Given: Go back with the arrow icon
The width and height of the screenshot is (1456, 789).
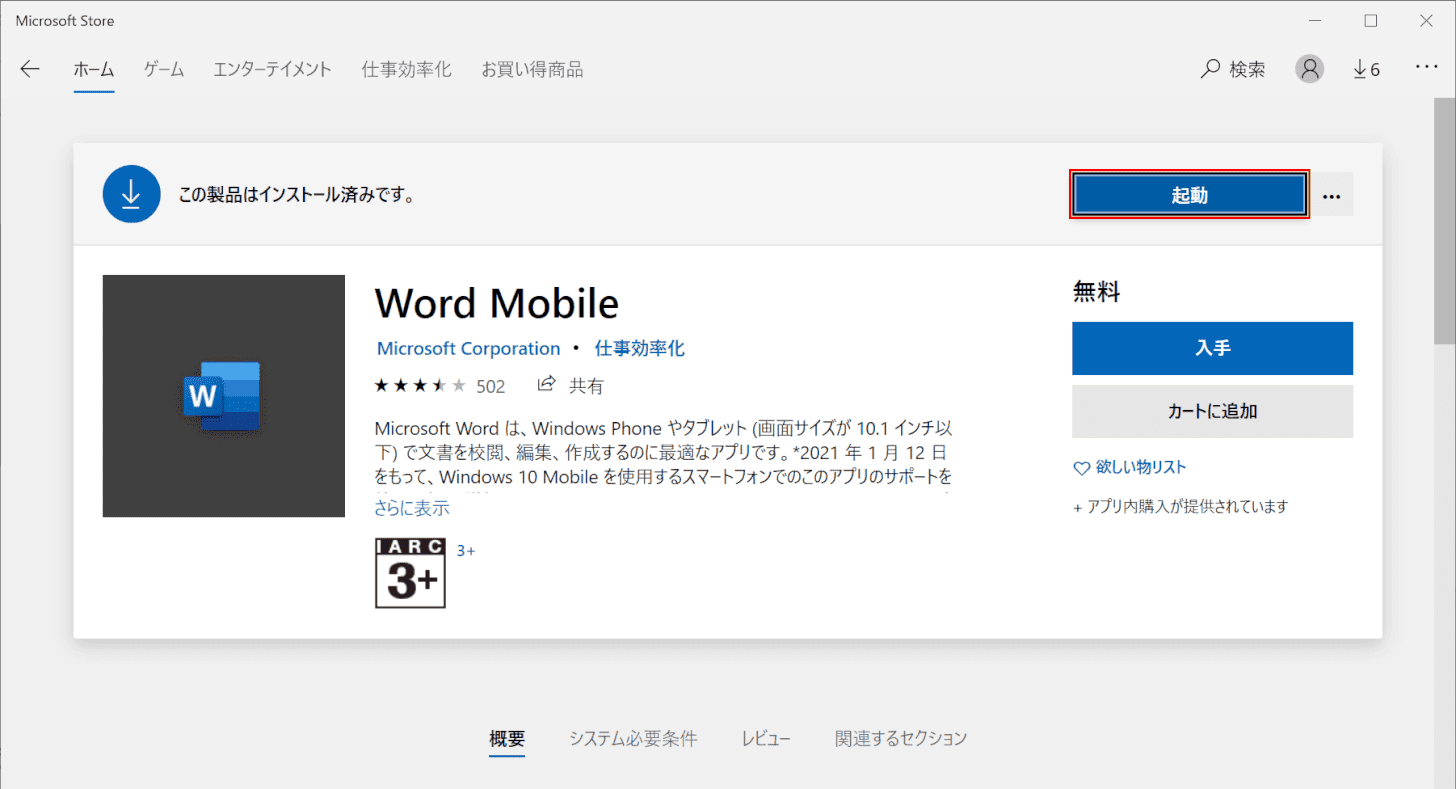Looking at the screenshot, I should tap(30, 69).
